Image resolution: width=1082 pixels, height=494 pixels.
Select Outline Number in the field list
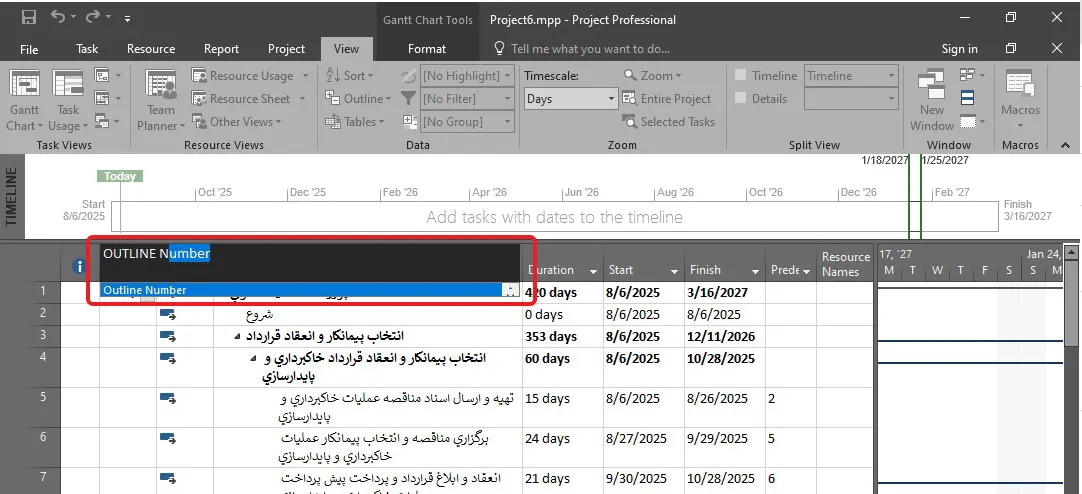303,290
